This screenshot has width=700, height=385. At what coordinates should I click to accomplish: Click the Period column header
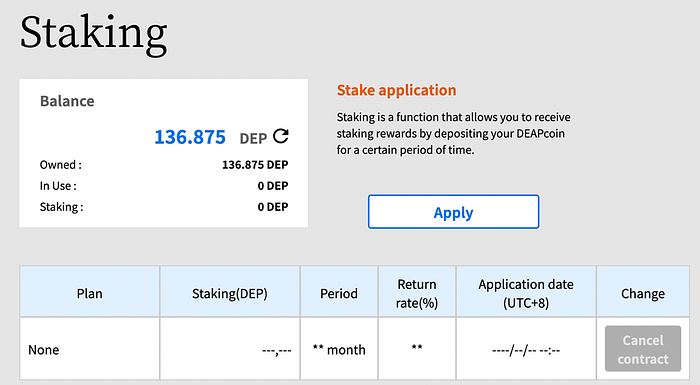[339, 292]
